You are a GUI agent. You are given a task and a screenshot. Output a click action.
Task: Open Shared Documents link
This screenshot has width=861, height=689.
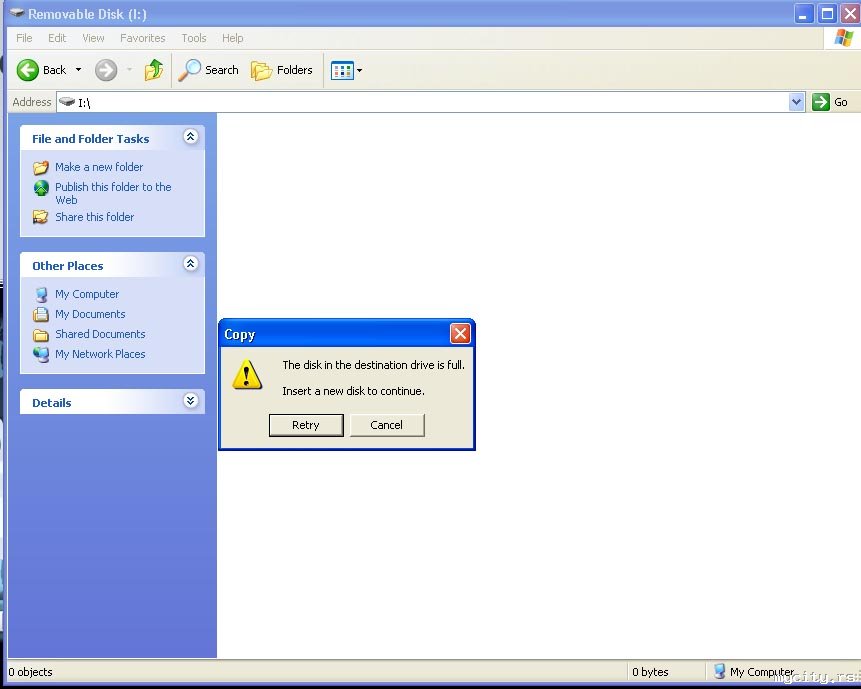click(100, 334)
